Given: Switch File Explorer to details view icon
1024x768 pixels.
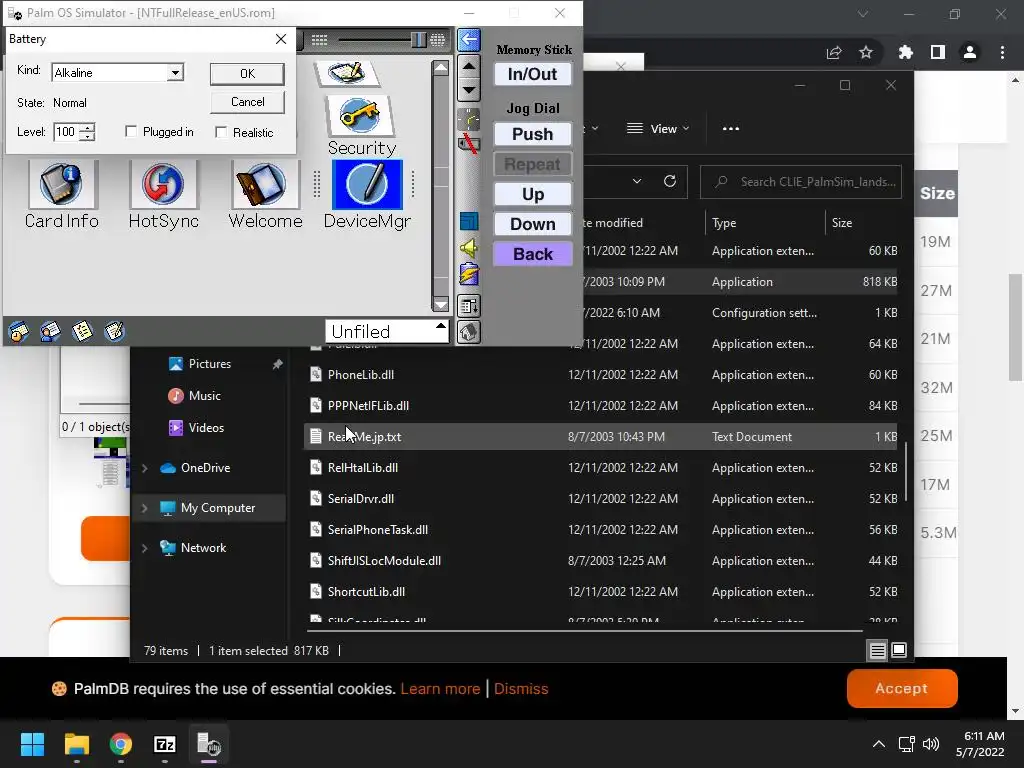Looking at the screenshot, I should click(877, 650).
